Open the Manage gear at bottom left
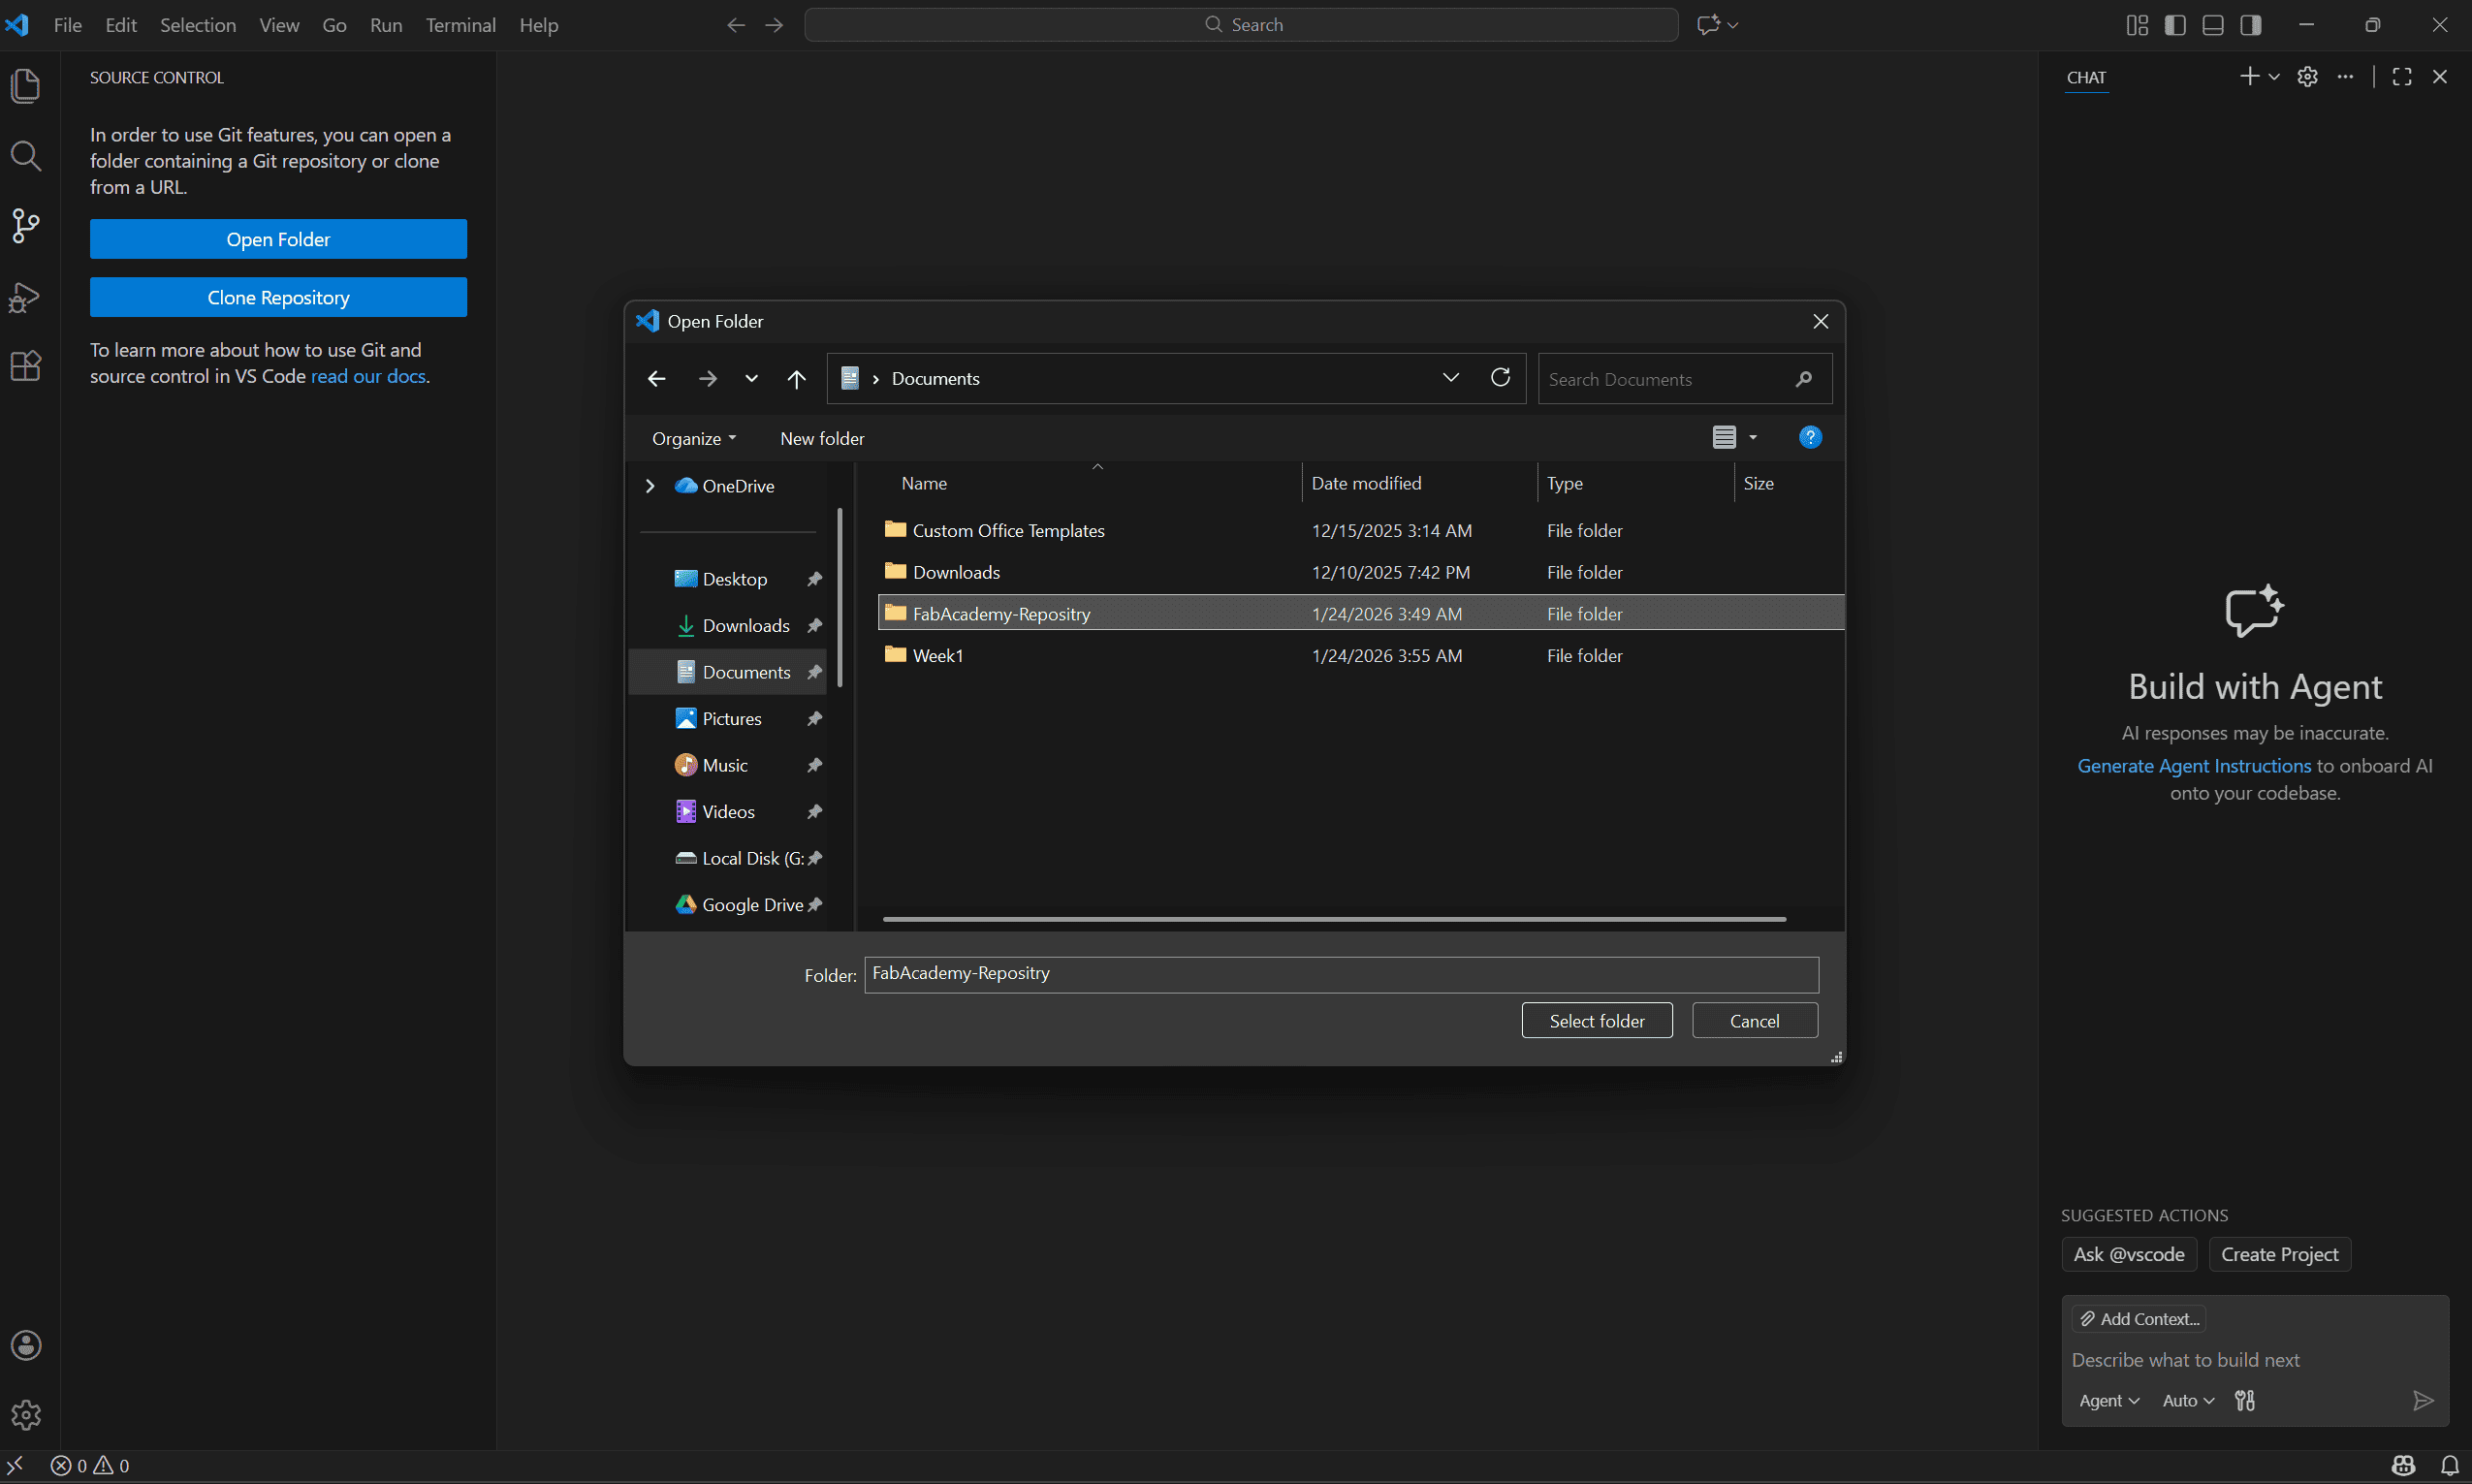 (x=25, y=1414)
